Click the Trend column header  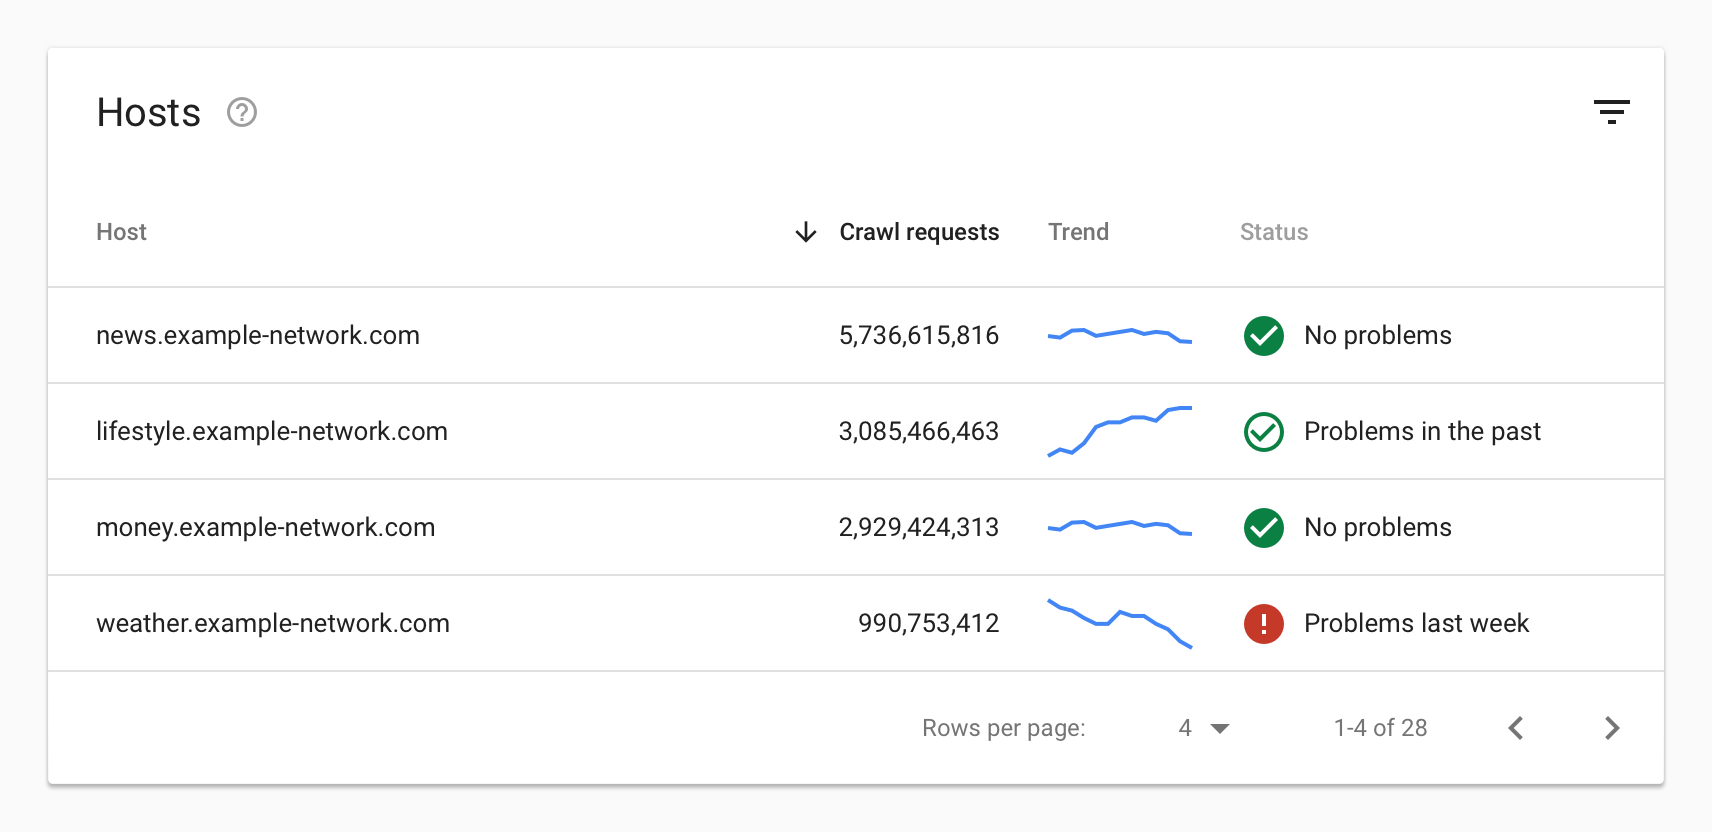[1078, 232]
